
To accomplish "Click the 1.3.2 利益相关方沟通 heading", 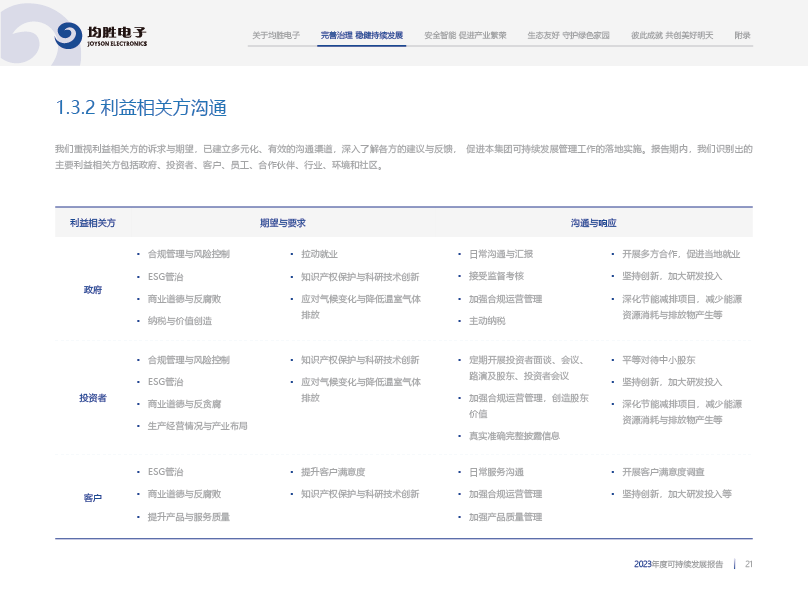I will click(147, 107).
